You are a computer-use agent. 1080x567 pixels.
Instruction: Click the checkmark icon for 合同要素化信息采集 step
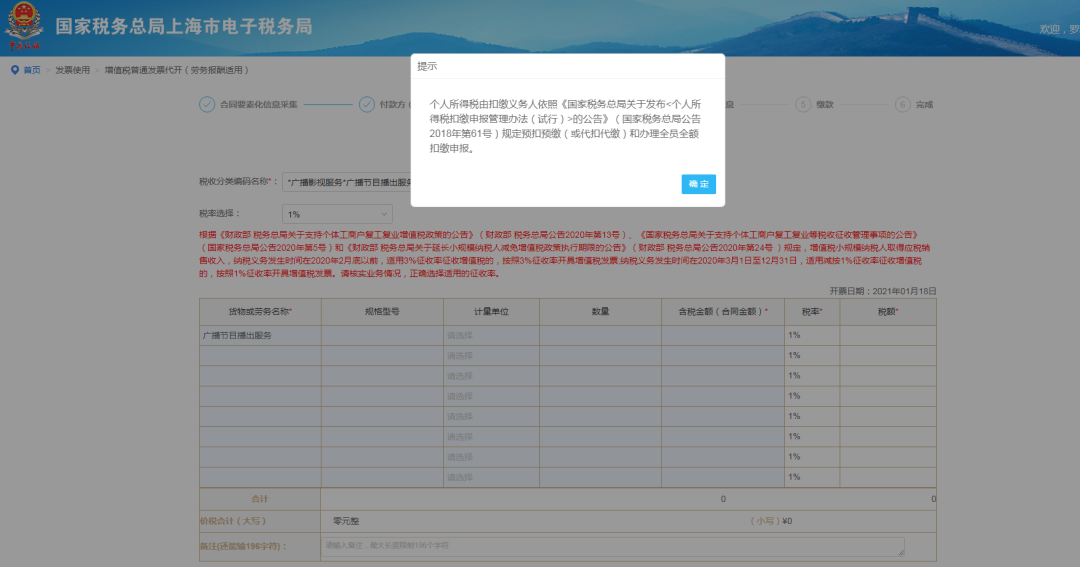[207, 104]
